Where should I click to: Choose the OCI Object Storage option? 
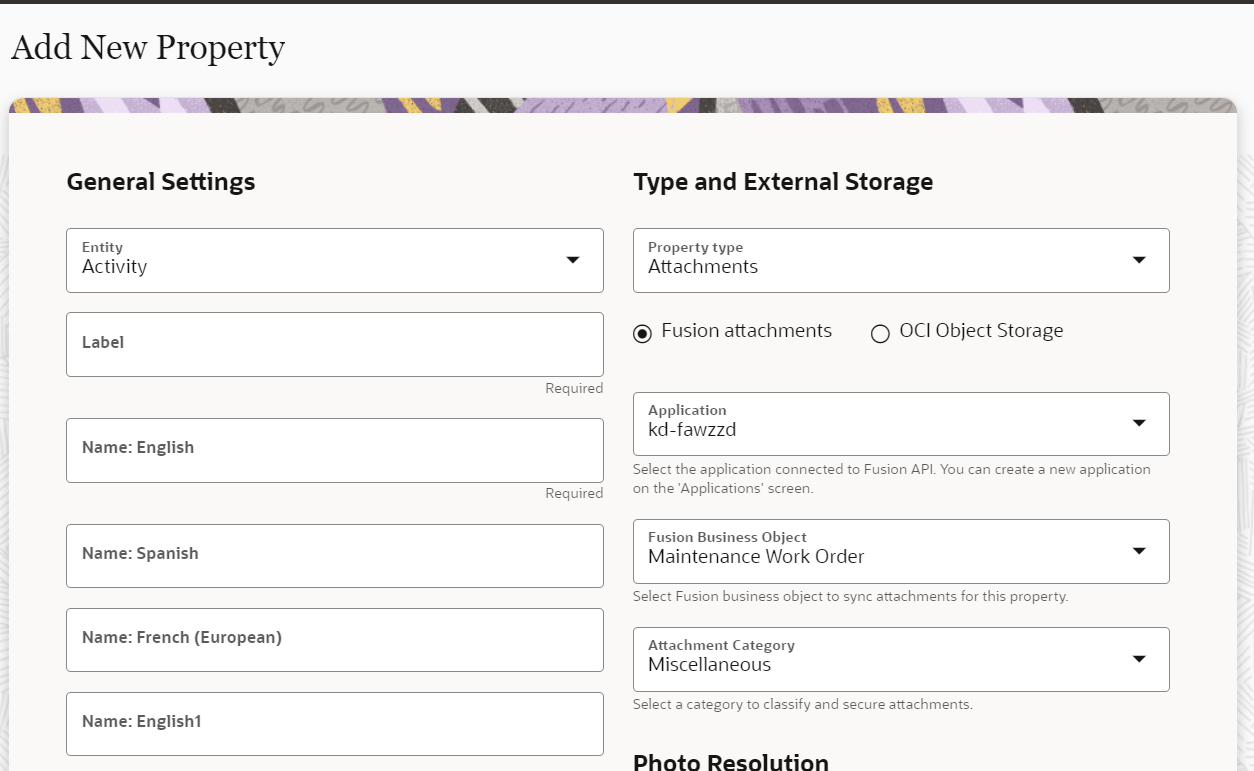[880, 333]
